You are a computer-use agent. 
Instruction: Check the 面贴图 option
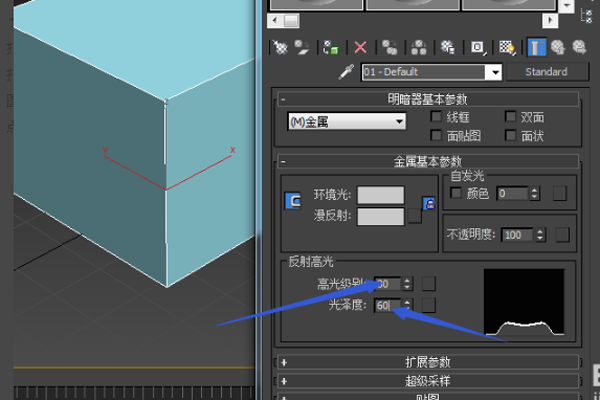(436, 134)
